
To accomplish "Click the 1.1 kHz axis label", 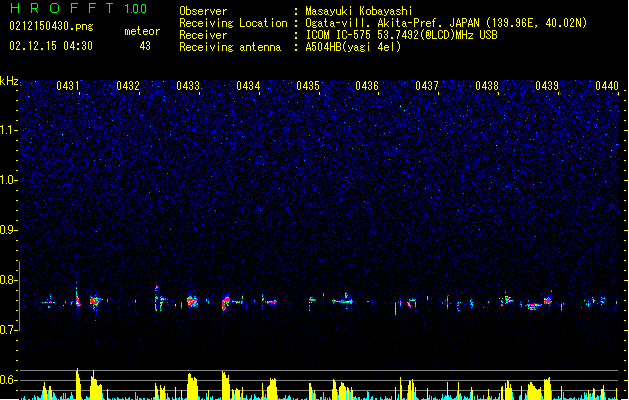I will pyautogui.click(x=8, y=130).
